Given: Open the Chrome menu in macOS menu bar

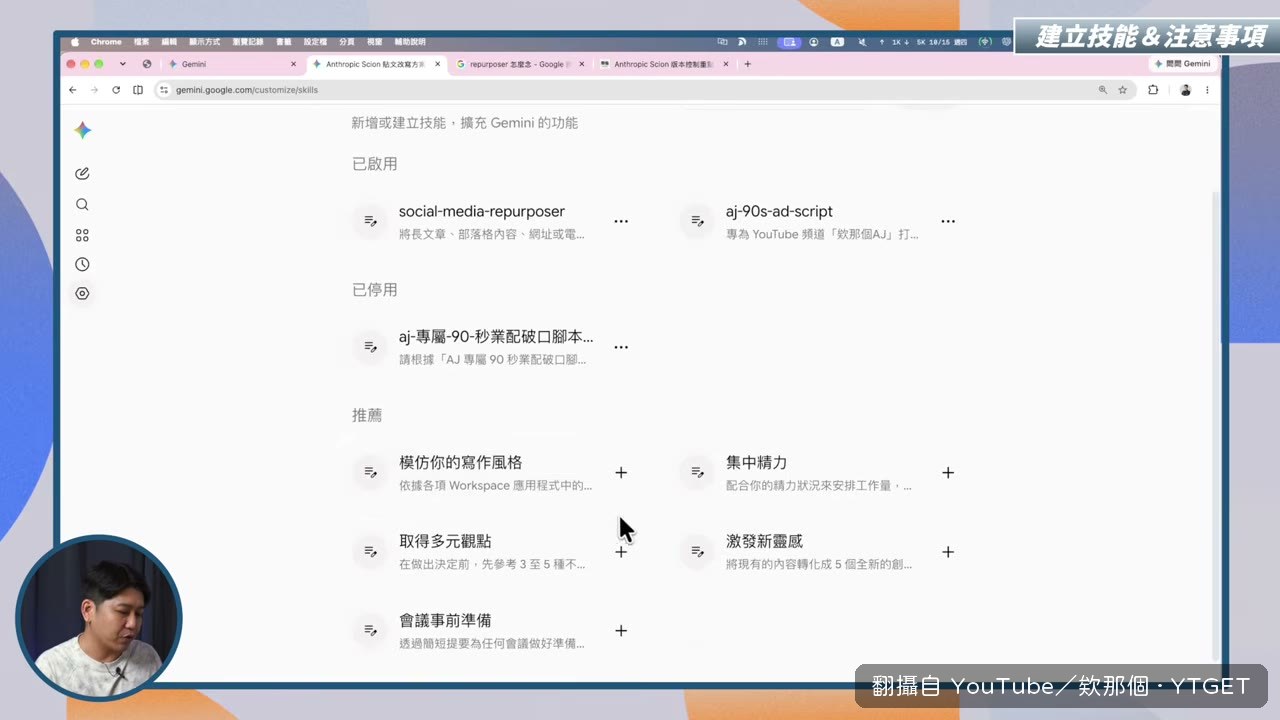Looking at the screenshot, I should [106, 42].
